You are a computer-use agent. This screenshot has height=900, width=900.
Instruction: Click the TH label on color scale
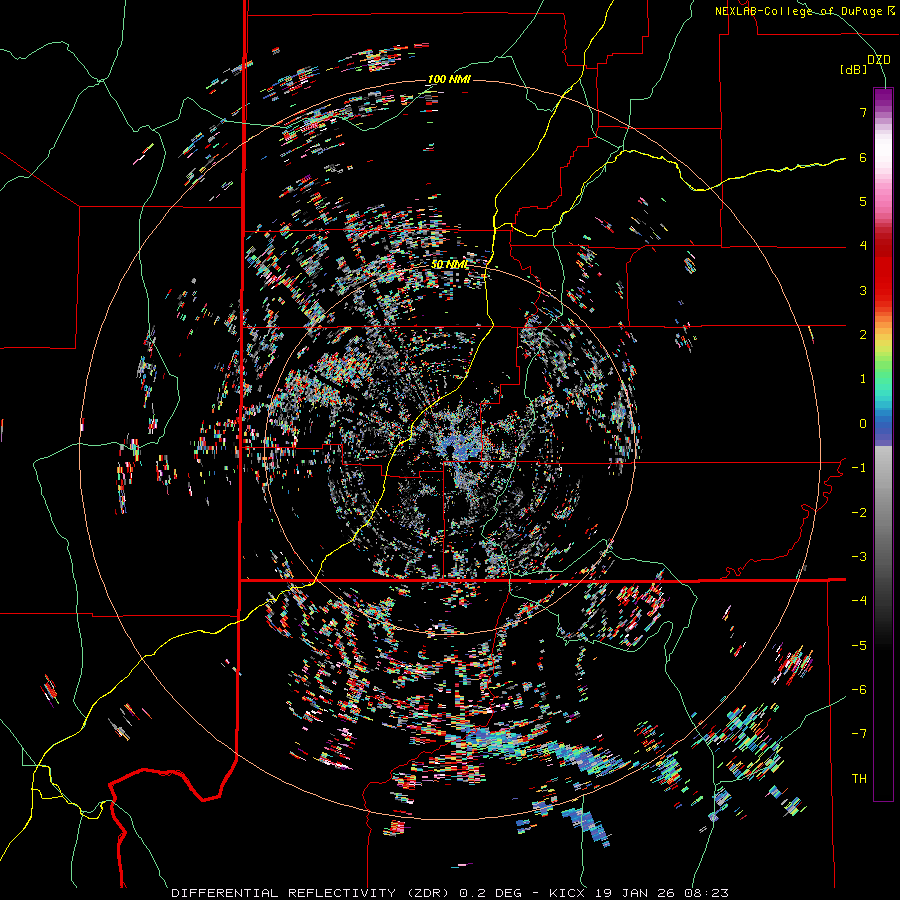859,779
